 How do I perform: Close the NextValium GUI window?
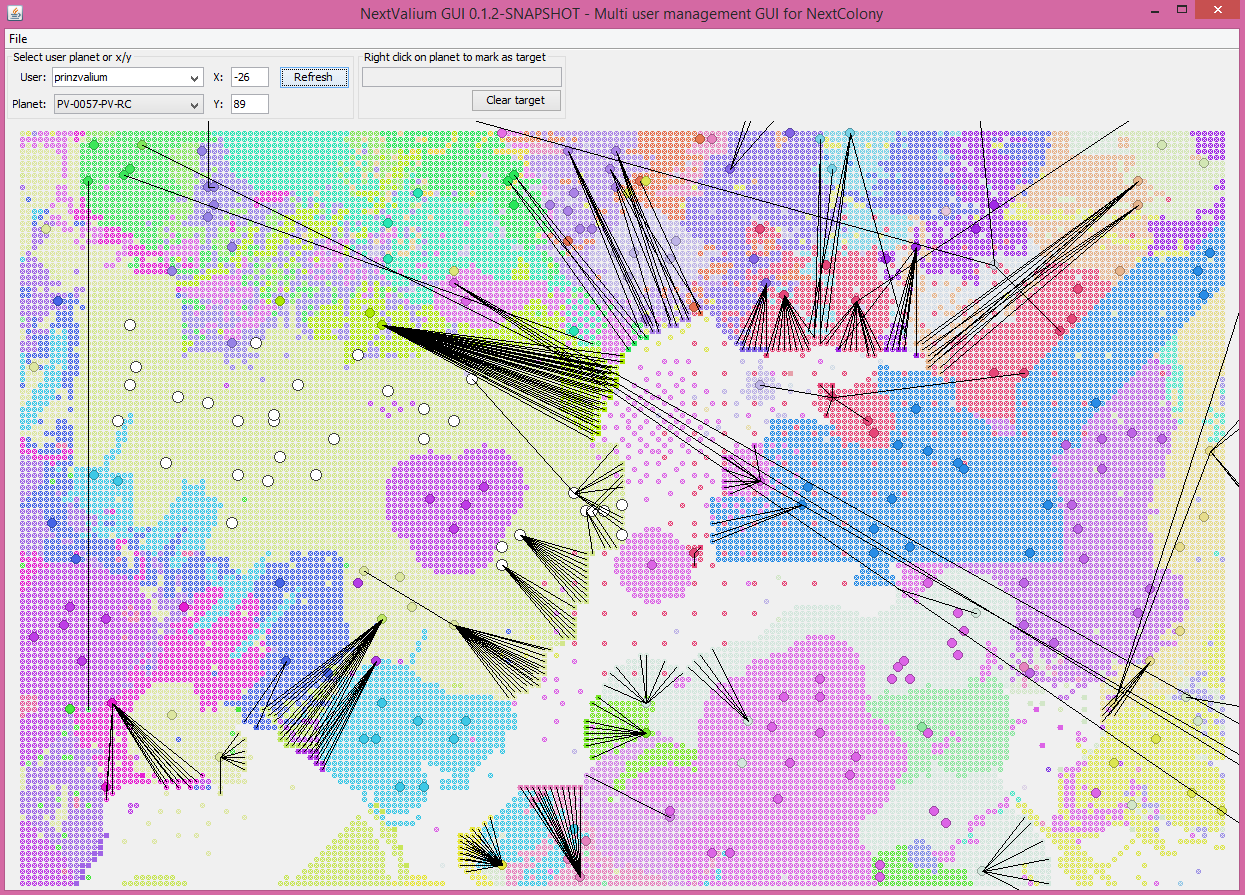(x=1217, y=10)
